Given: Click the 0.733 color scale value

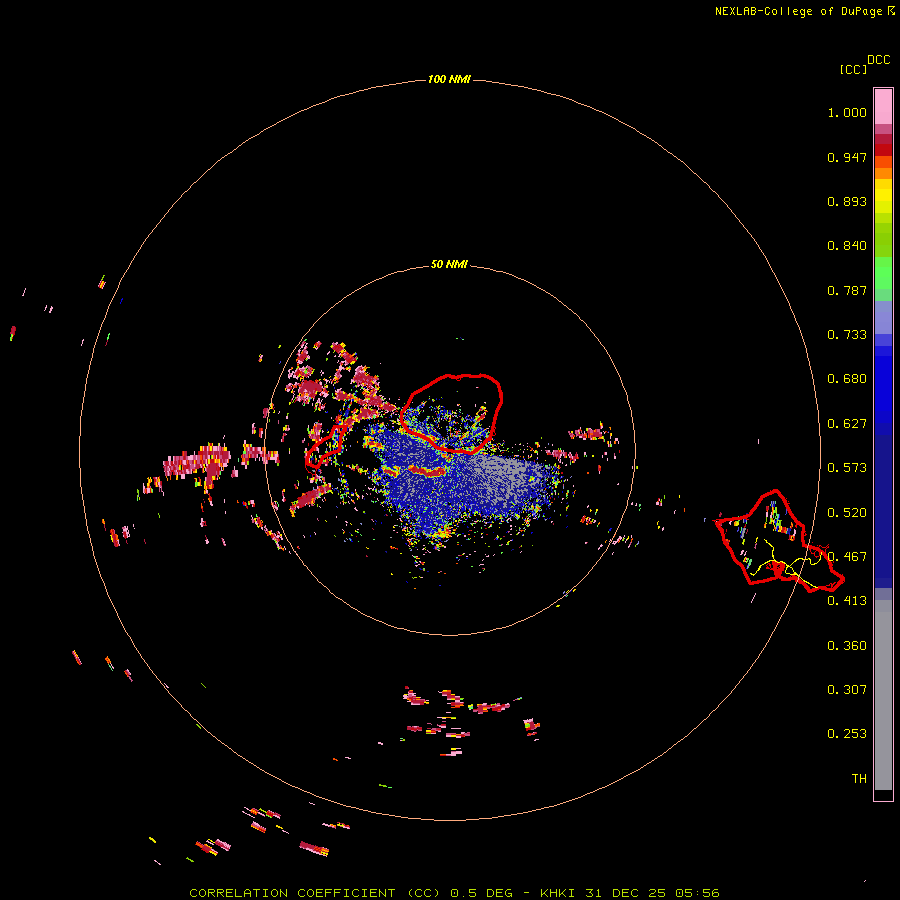Looking at the screenshot, I should click(847, 335).
